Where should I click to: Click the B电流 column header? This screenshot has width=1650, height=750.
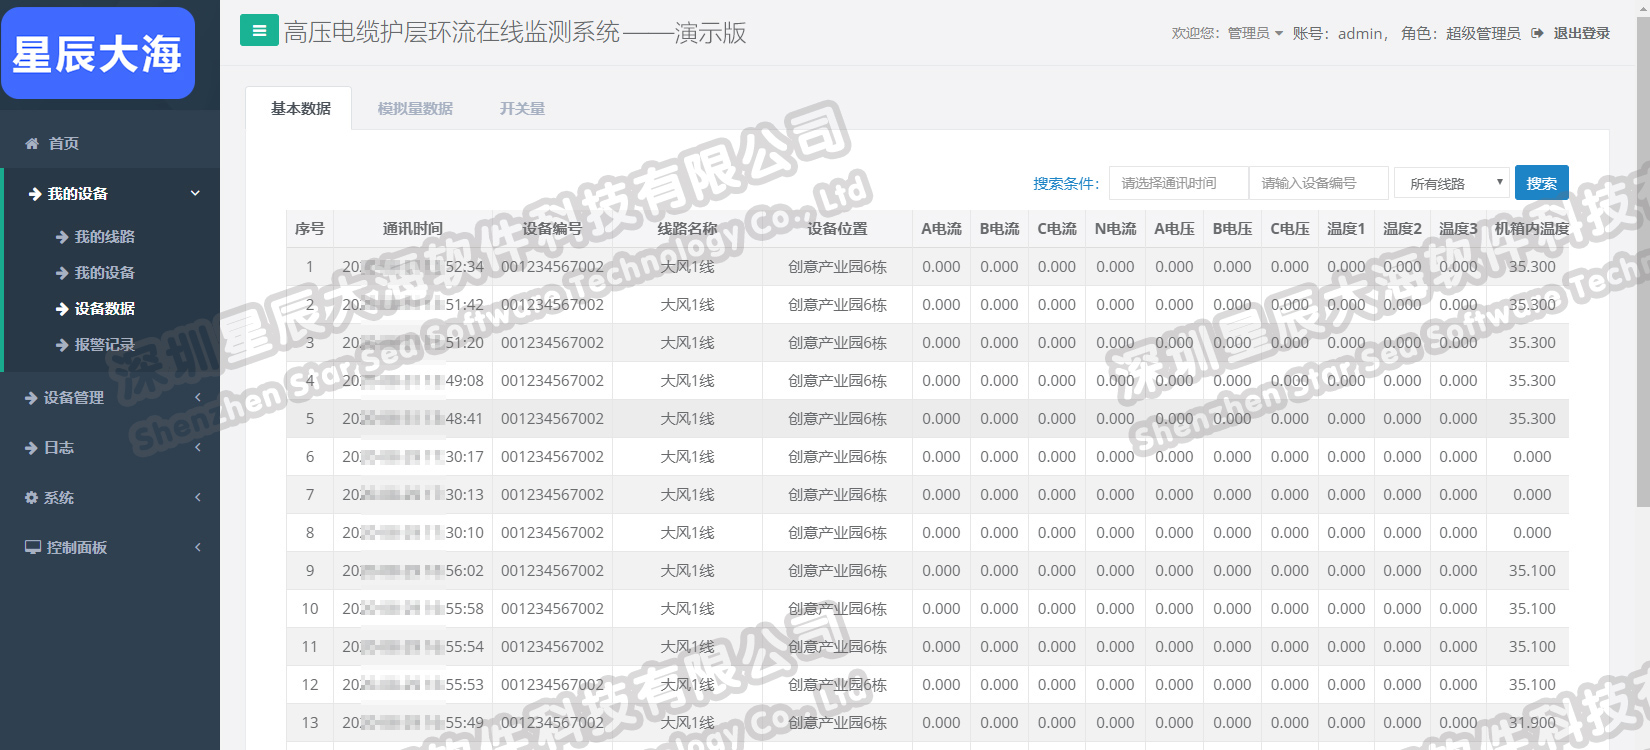(x=999, y=229)
